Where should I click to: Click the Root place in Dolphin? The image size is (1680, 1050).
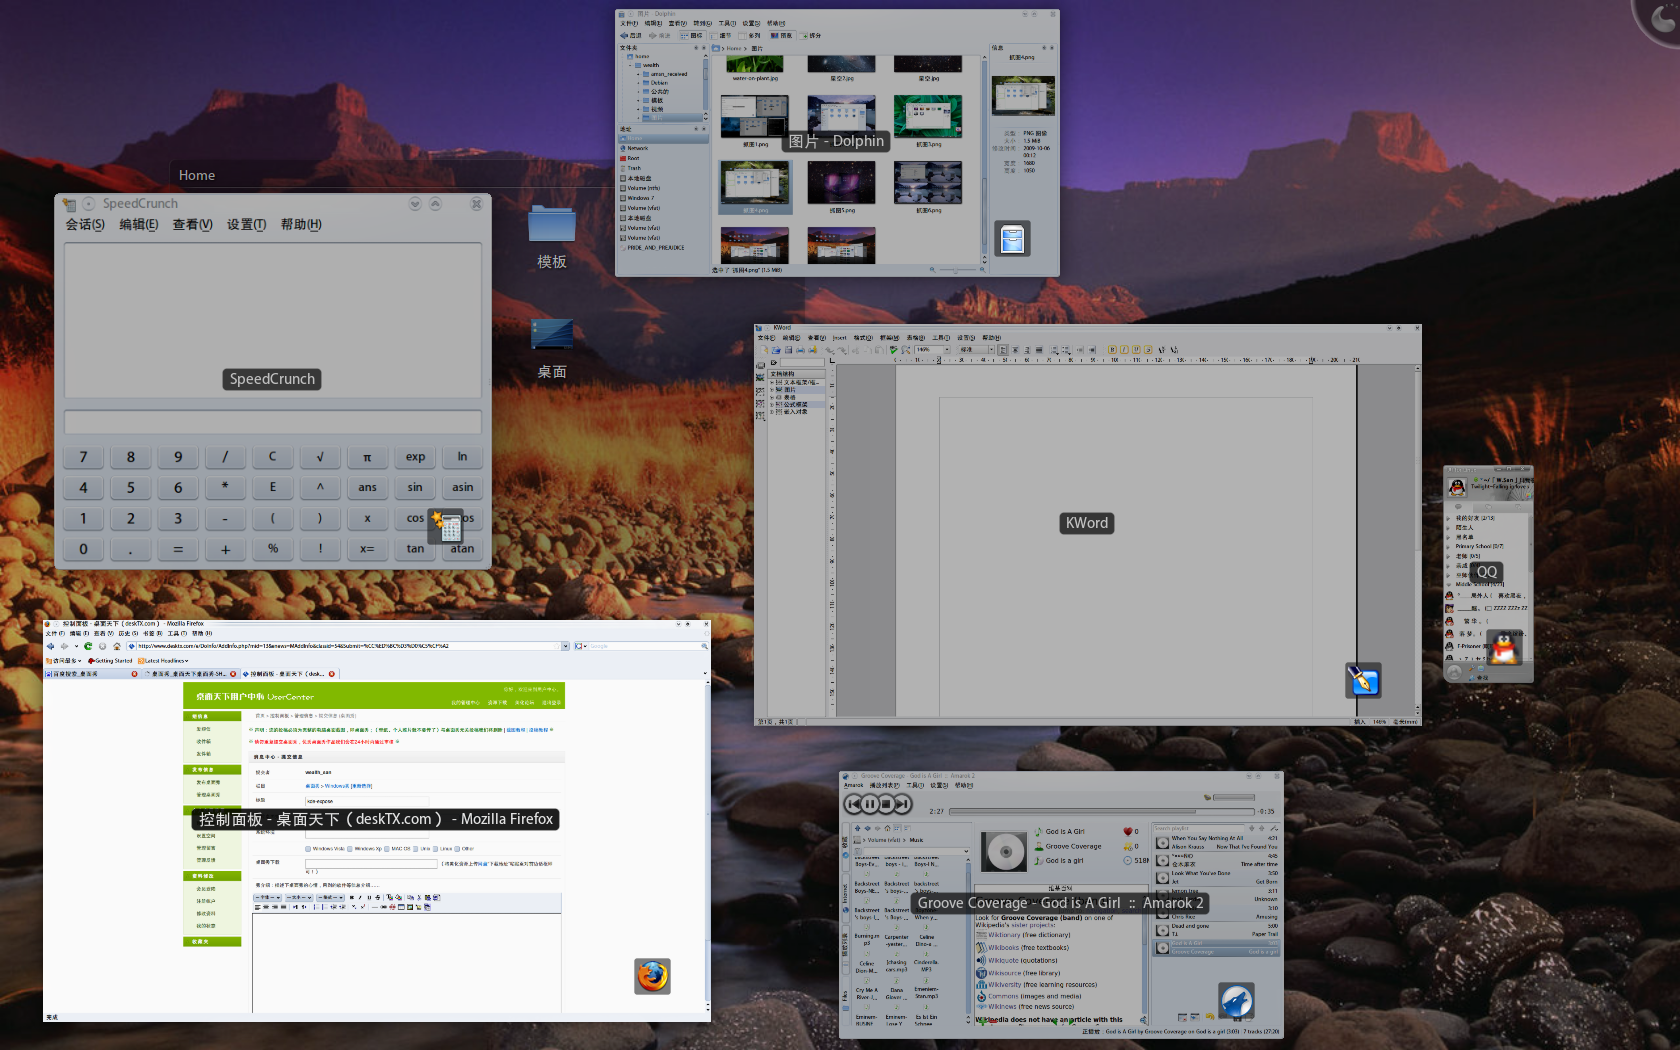(x=632, y=158)
